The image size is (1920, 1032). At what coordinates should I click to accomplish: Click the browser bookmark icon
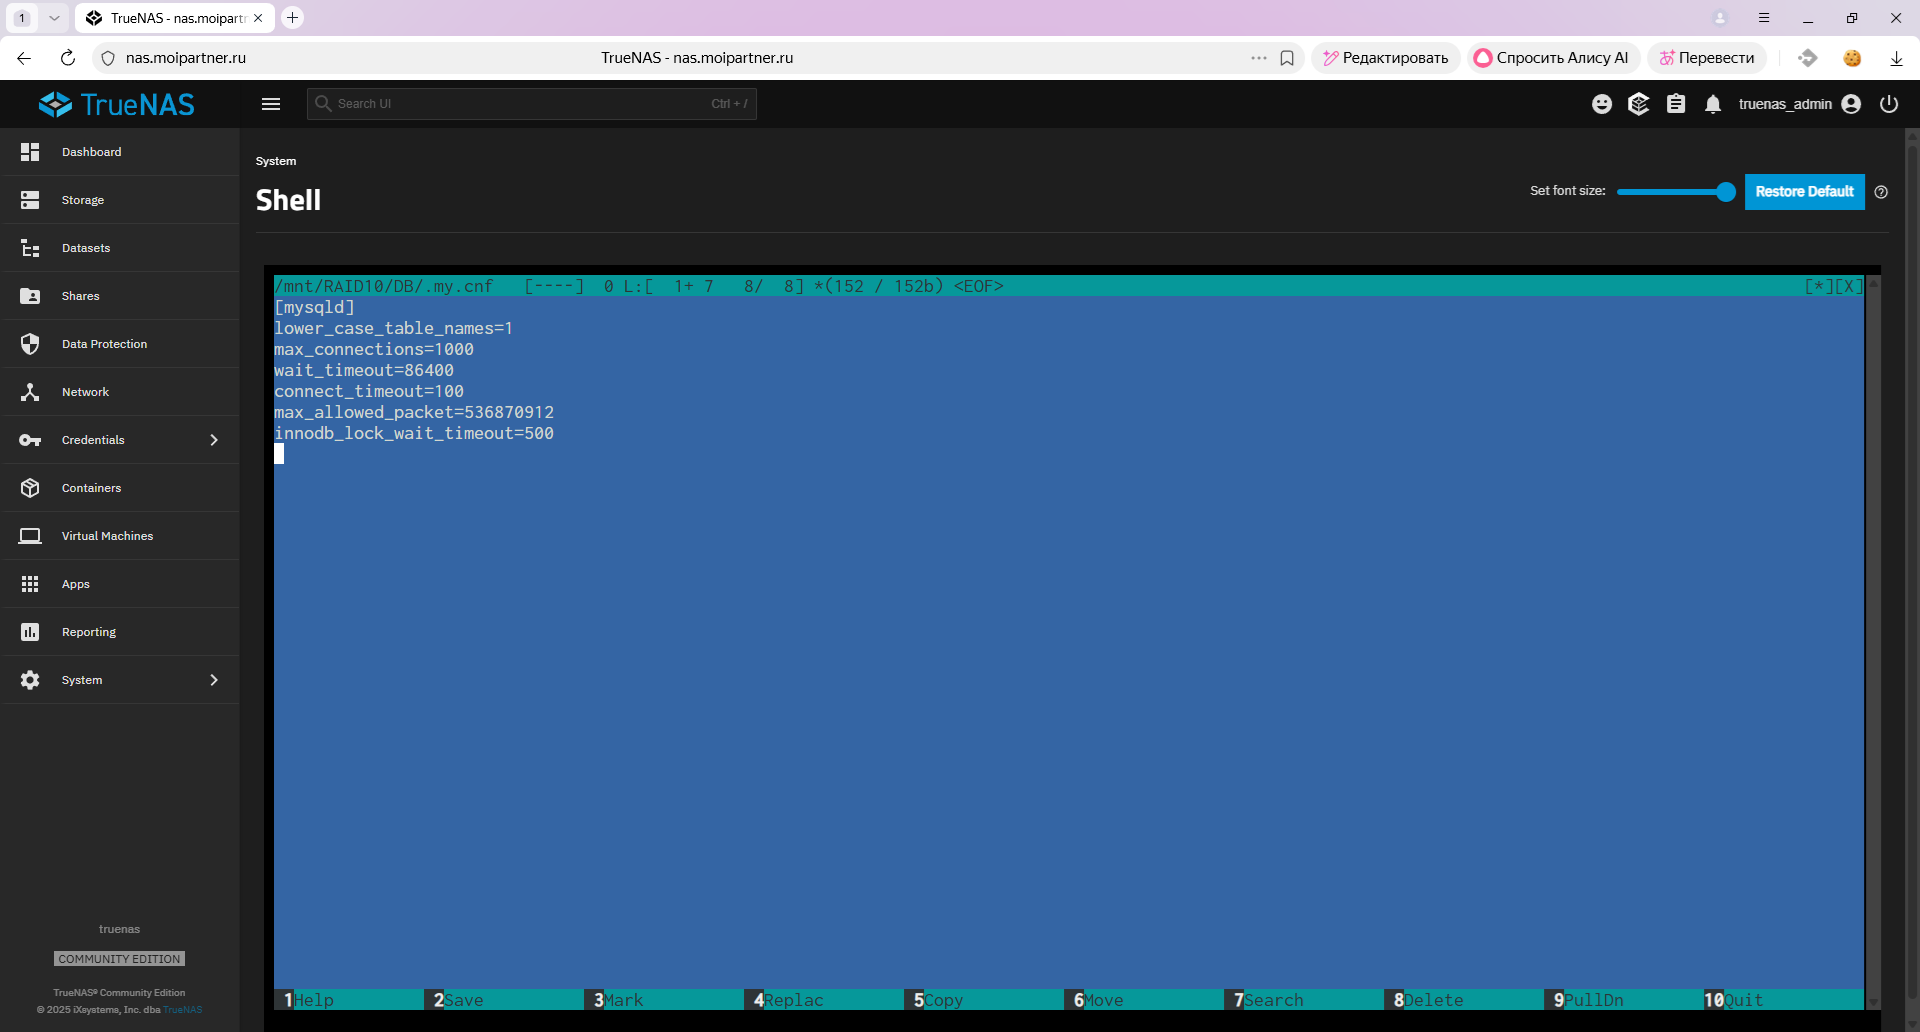[1287, 58]
